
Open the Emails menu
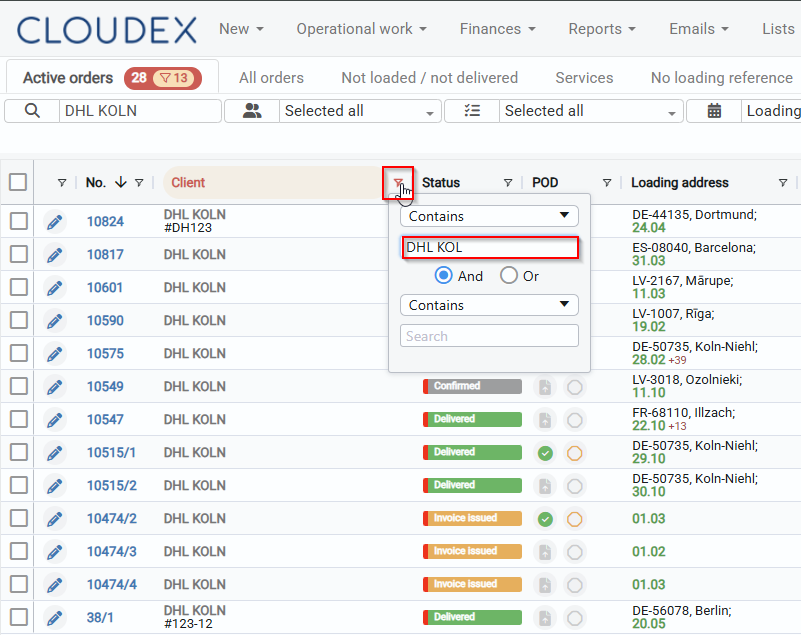699,29
